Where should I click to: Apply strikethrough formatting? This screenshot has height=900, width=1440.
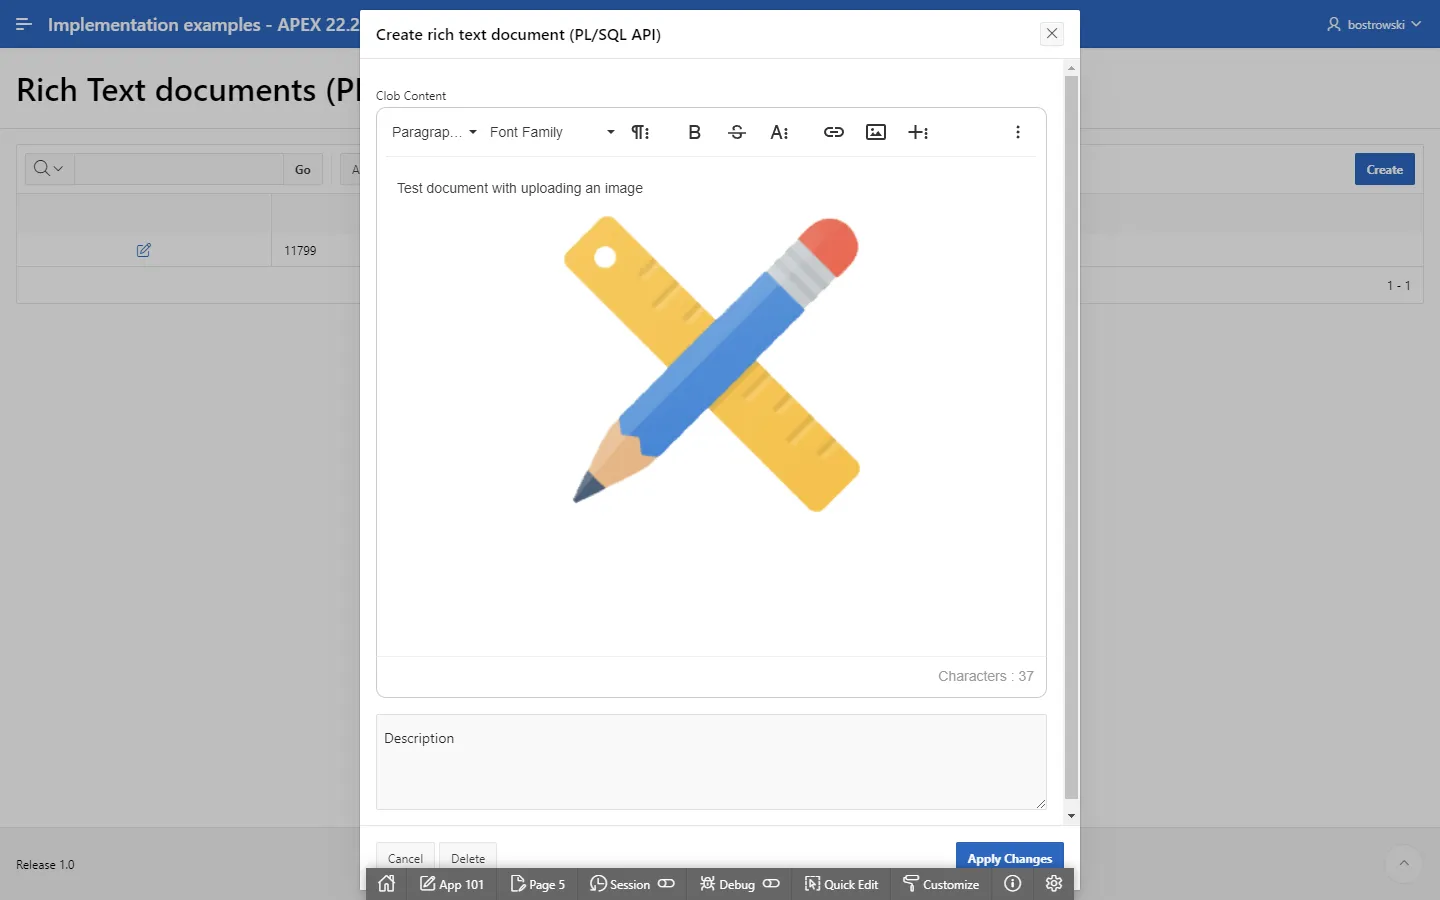point(737,132)
